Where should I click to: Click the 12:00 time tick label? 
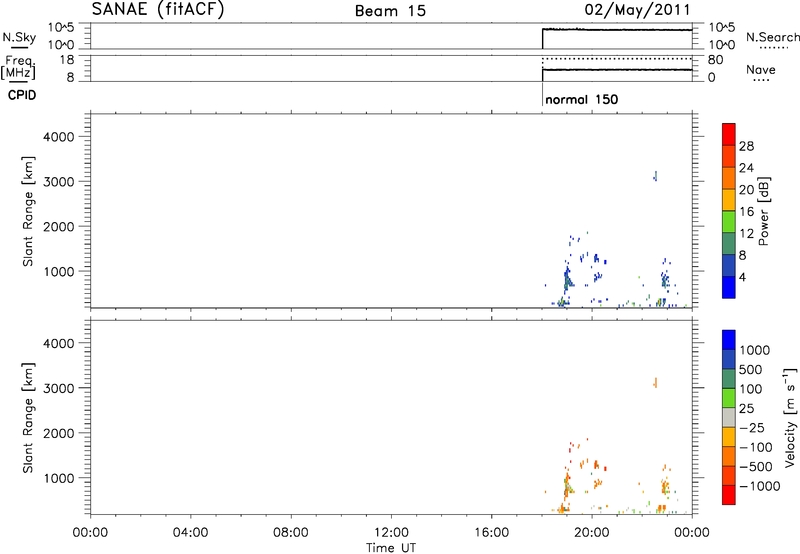point(391,533)
